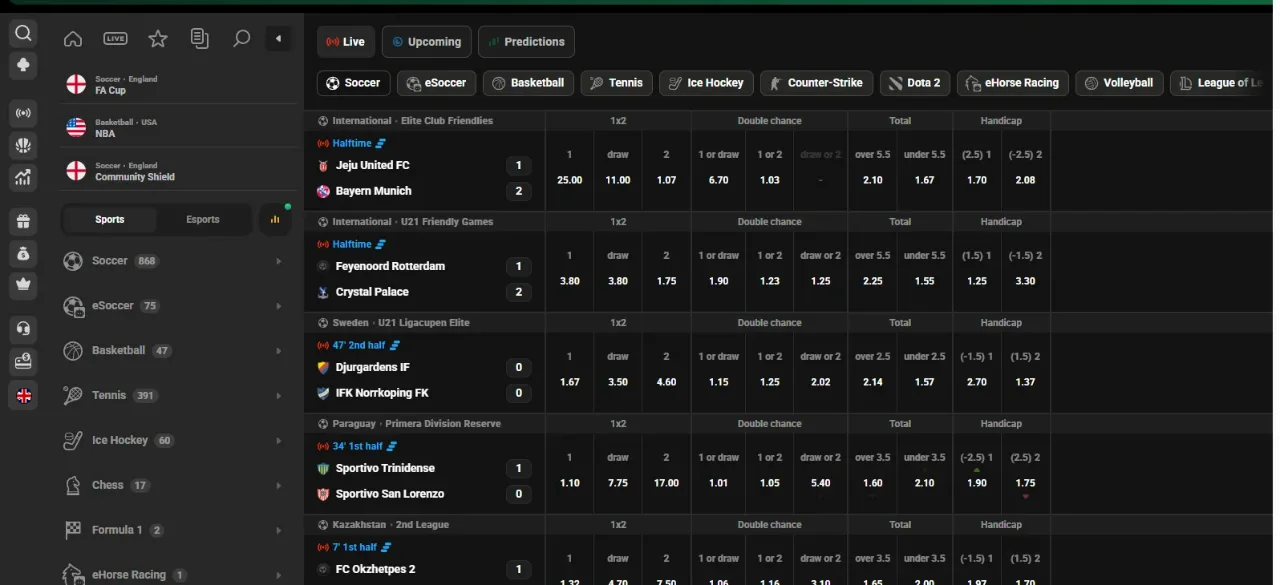The height and width of the screenshot is (585, 1280).
Task: Switch to the Esports toggle tab
Action: [x=203, y=220]
